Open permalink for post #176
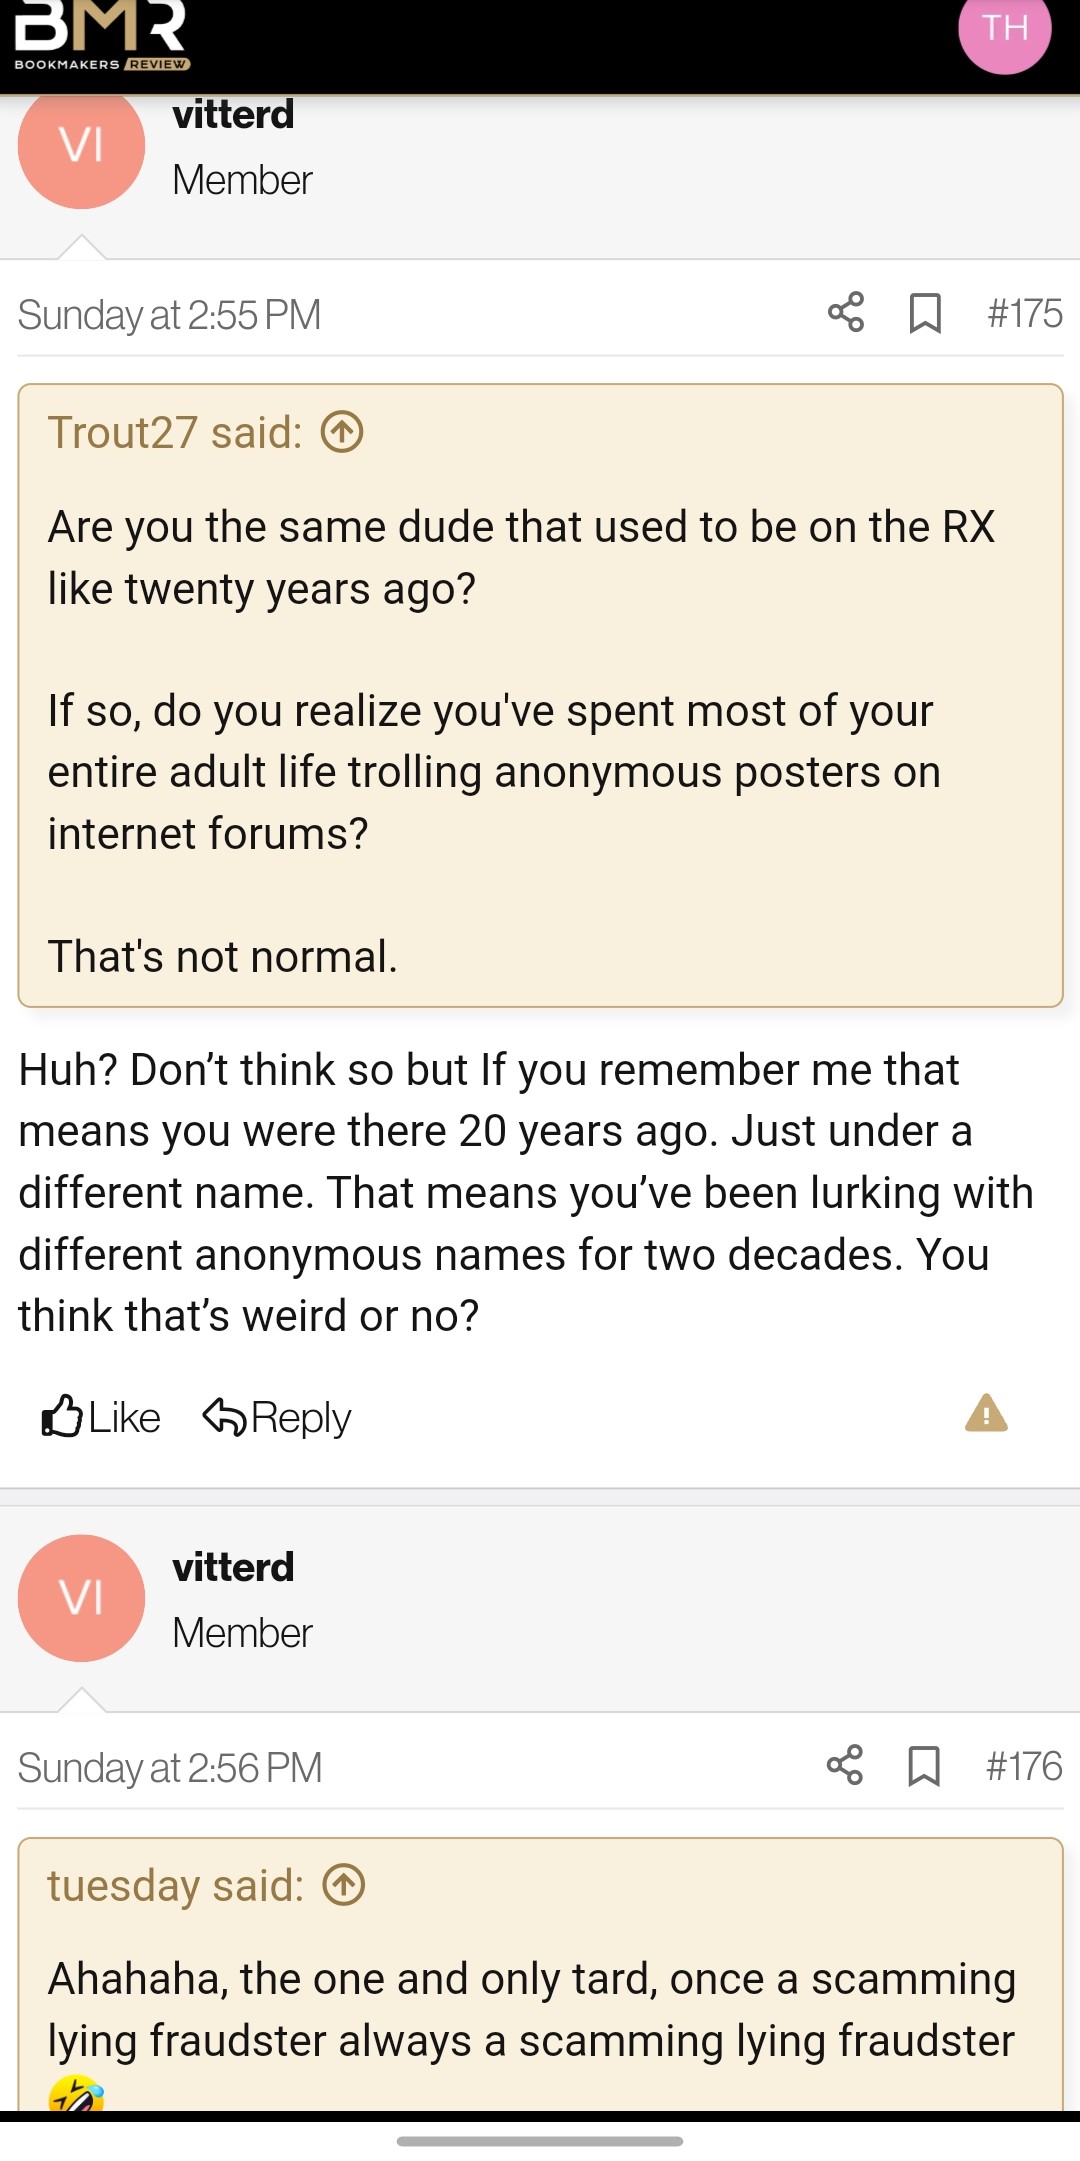Image resolution: width=1080 pixels, height=2161 pixels. coord(1024,1766)
